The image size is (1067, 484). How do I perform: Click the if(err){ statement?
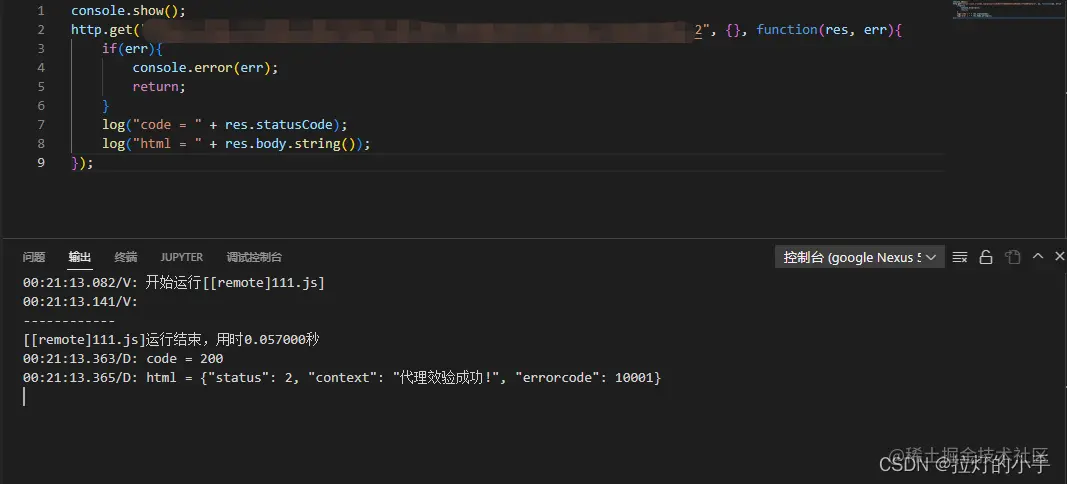click(x=133, y=49)
